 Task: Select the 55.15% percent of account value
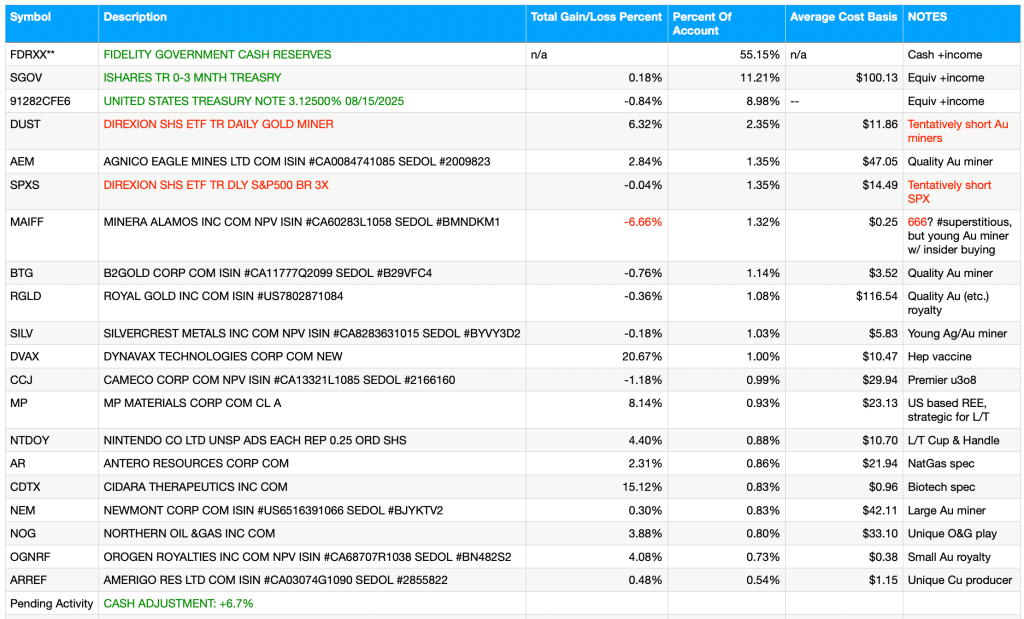tap(760, 55)
